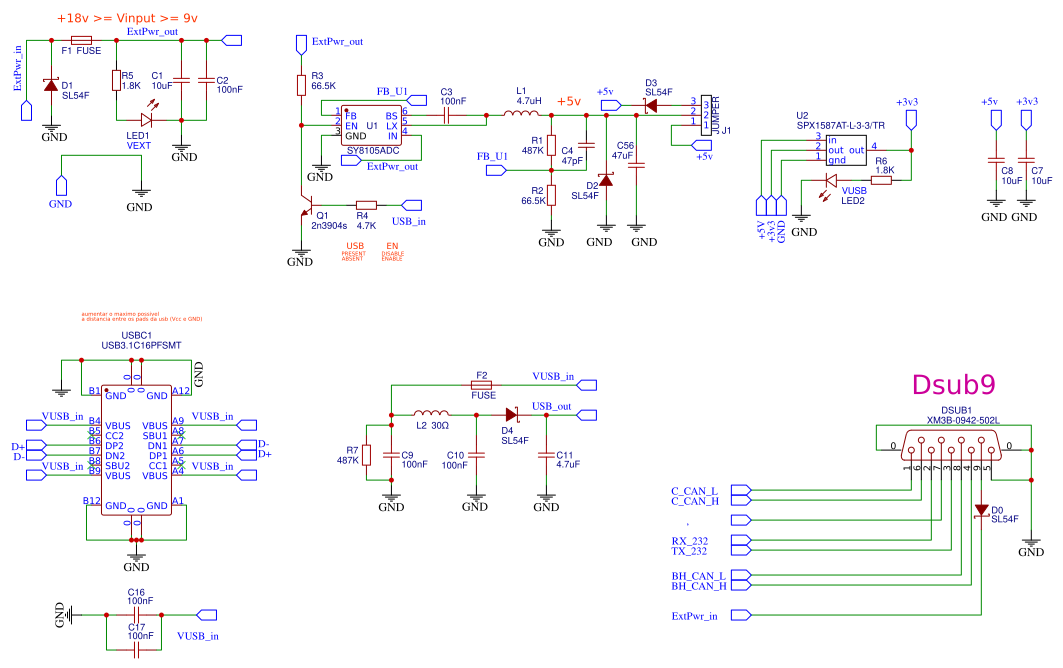Viewport: 1063px width, 668px height.
Task: Click VUSB_in label near C17
Action: (198, 636)
